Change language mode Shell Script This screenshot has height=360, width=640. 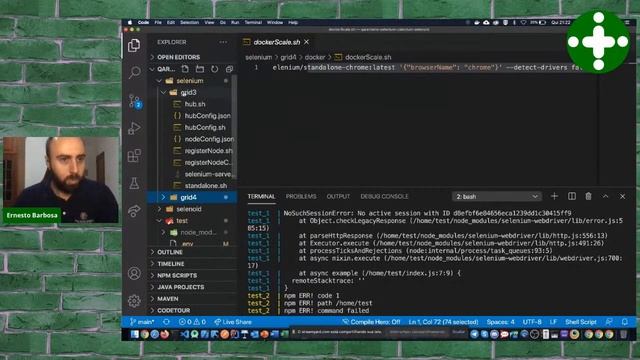click(x=580, y=322)
